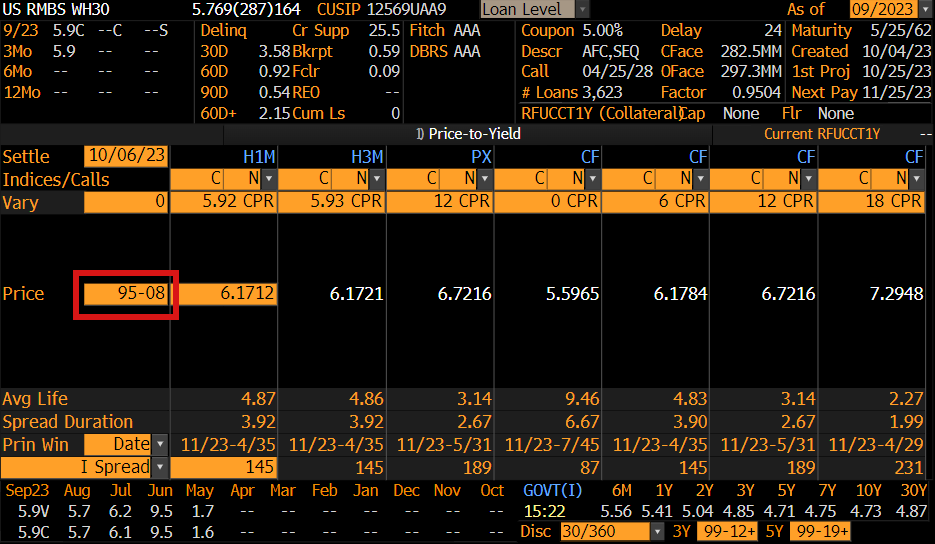Click the 6.1712 yield field

224,293
